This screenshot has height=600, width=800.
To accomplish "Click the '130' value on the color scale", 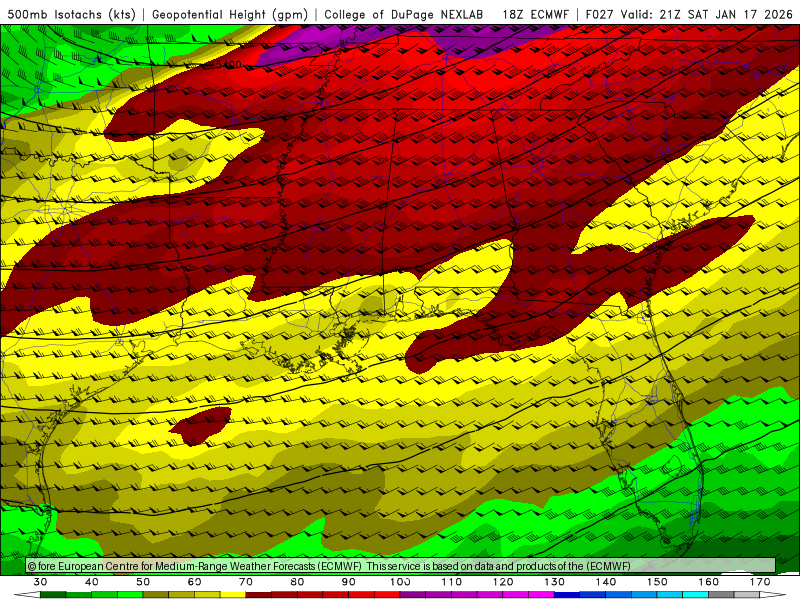I will (555, 582).
